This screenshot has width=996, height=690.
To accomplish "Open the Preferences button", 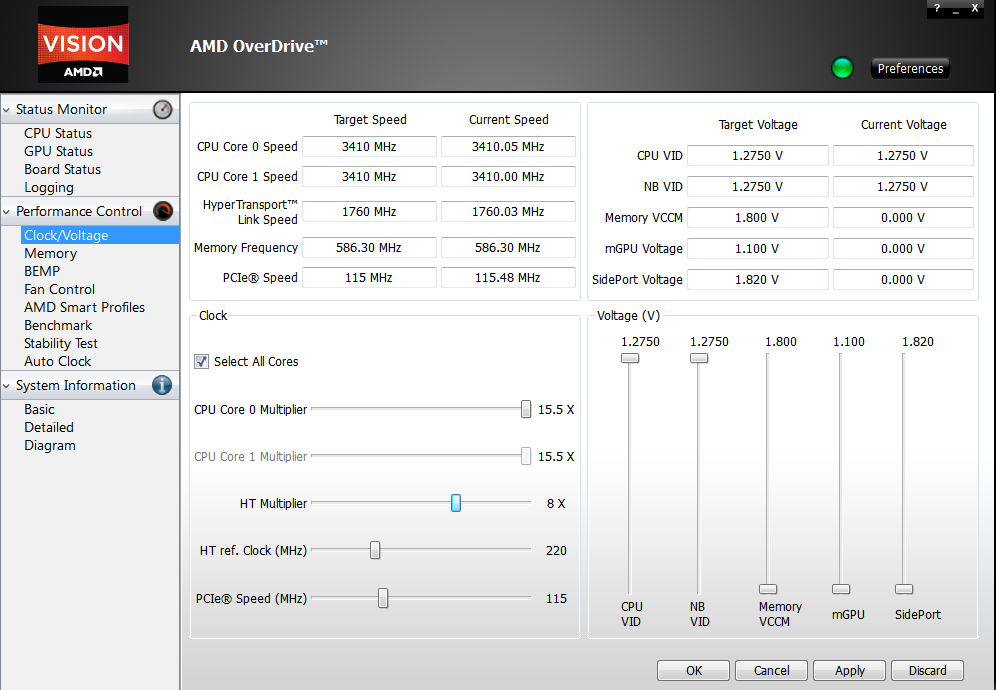I will coord(910,69).
